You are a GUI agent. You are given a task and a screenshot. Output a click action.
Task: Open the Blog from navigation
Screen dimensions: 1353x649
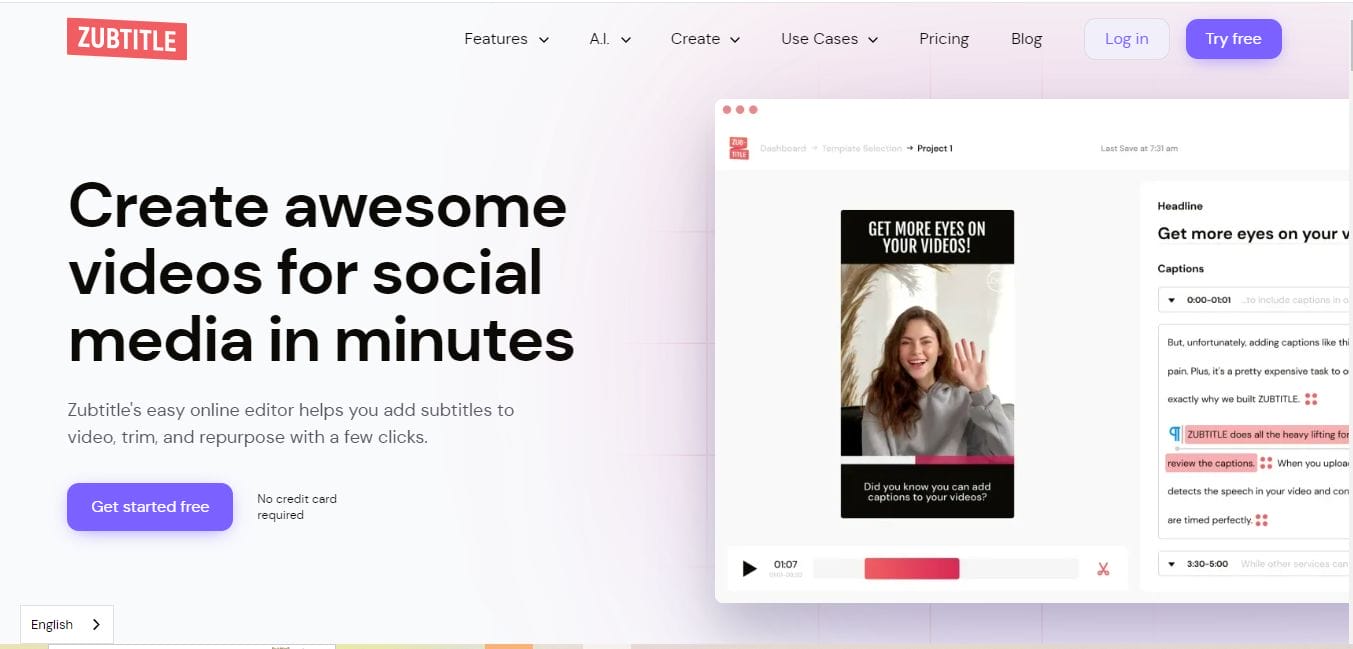point(1026,38)
